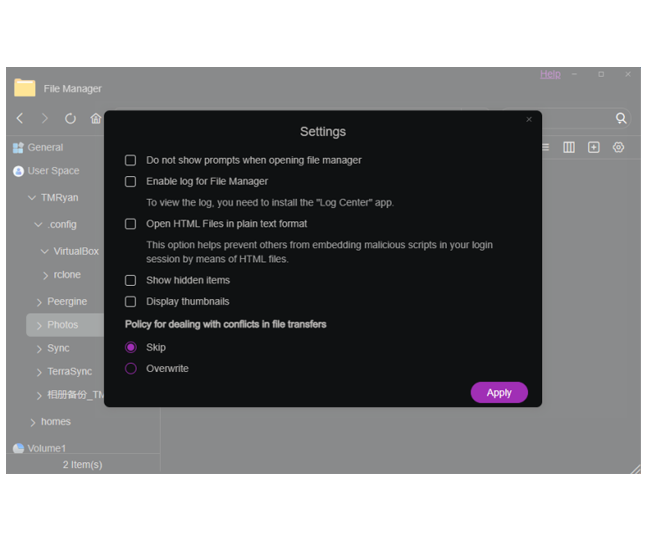This screenshot has height=550, width=648.
Task: Click the Apply button
Action: pyautogui.click(x=498, y=393)
